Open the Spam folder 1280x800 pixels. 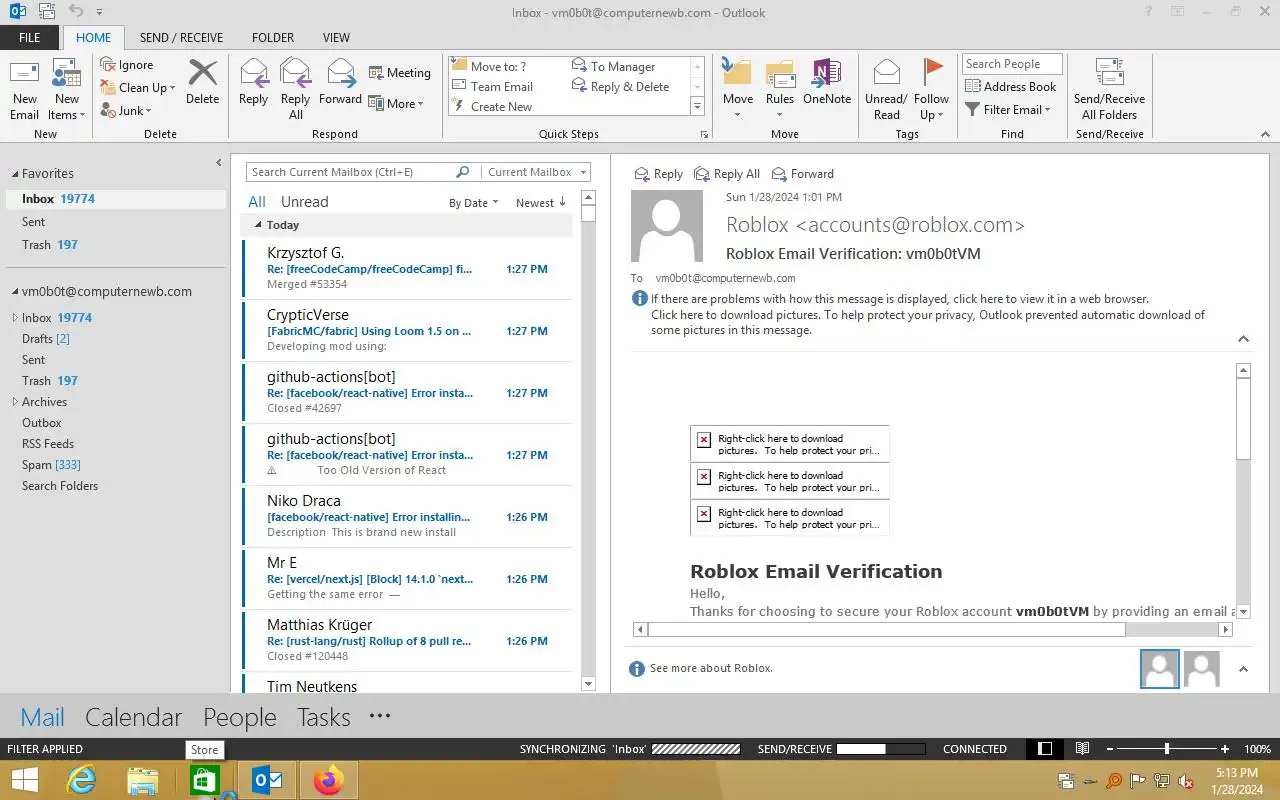click(51, 465)
